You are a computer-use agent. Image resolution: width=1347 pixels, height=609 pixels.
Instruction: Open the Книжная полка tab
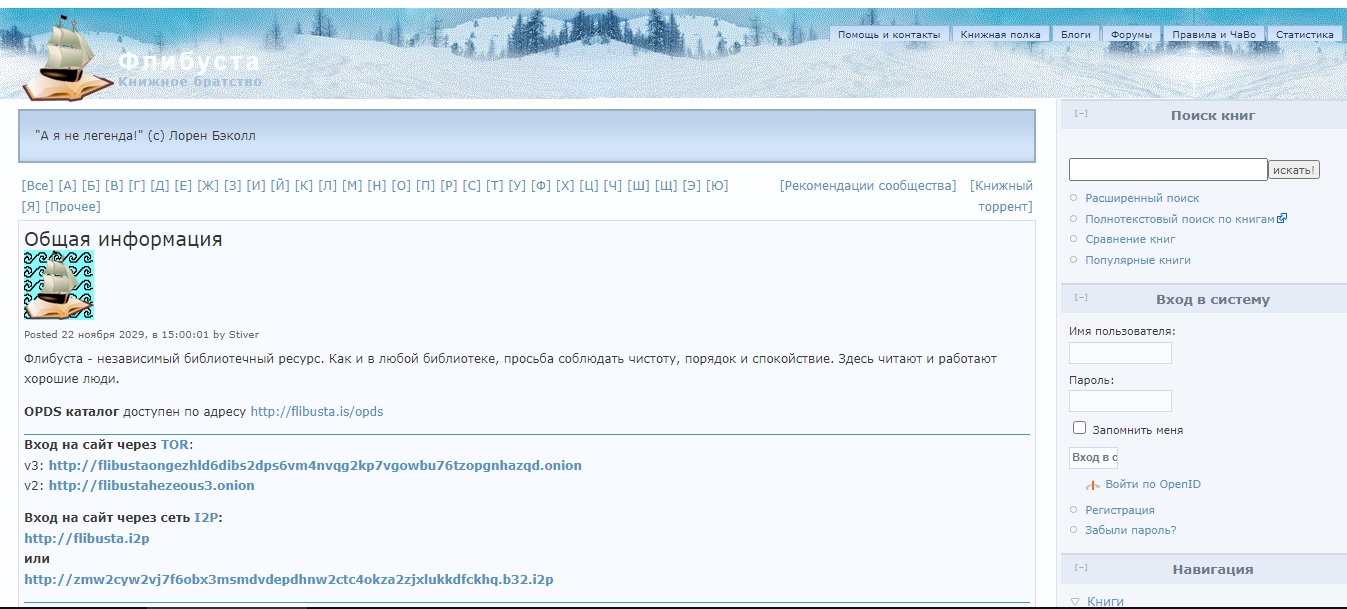[x=1001, y=34]
